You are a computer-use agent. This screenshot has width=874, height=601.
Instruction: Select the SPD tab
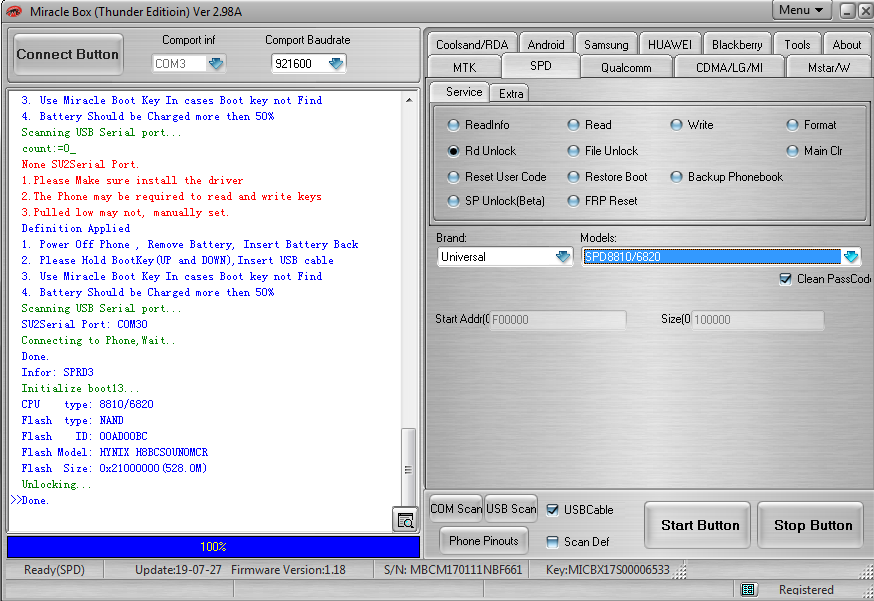pos(541,66)
